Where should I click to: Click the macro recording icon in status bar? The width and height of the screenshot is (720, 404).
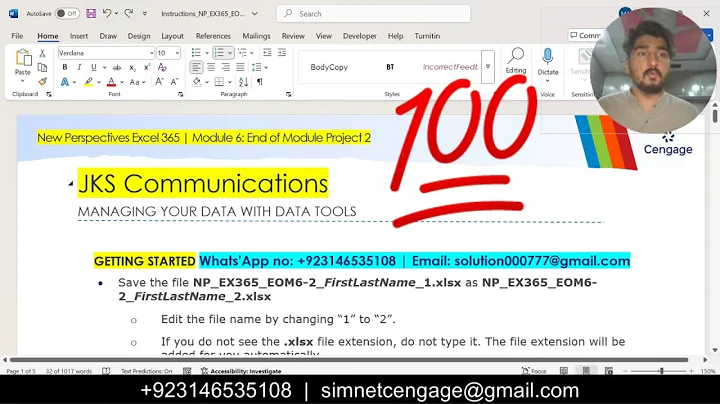click(187, 371)
